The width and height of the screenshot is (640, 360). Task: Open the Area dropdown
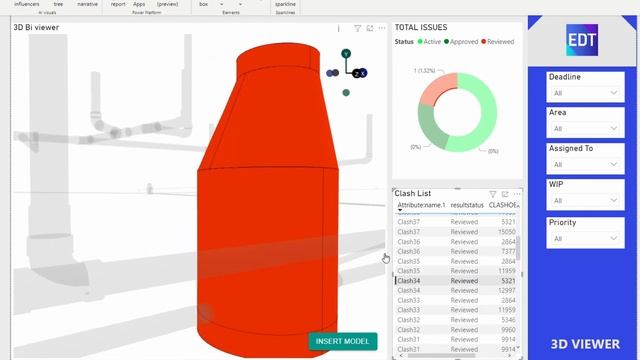pyautogui.click(x=585, y=129)
